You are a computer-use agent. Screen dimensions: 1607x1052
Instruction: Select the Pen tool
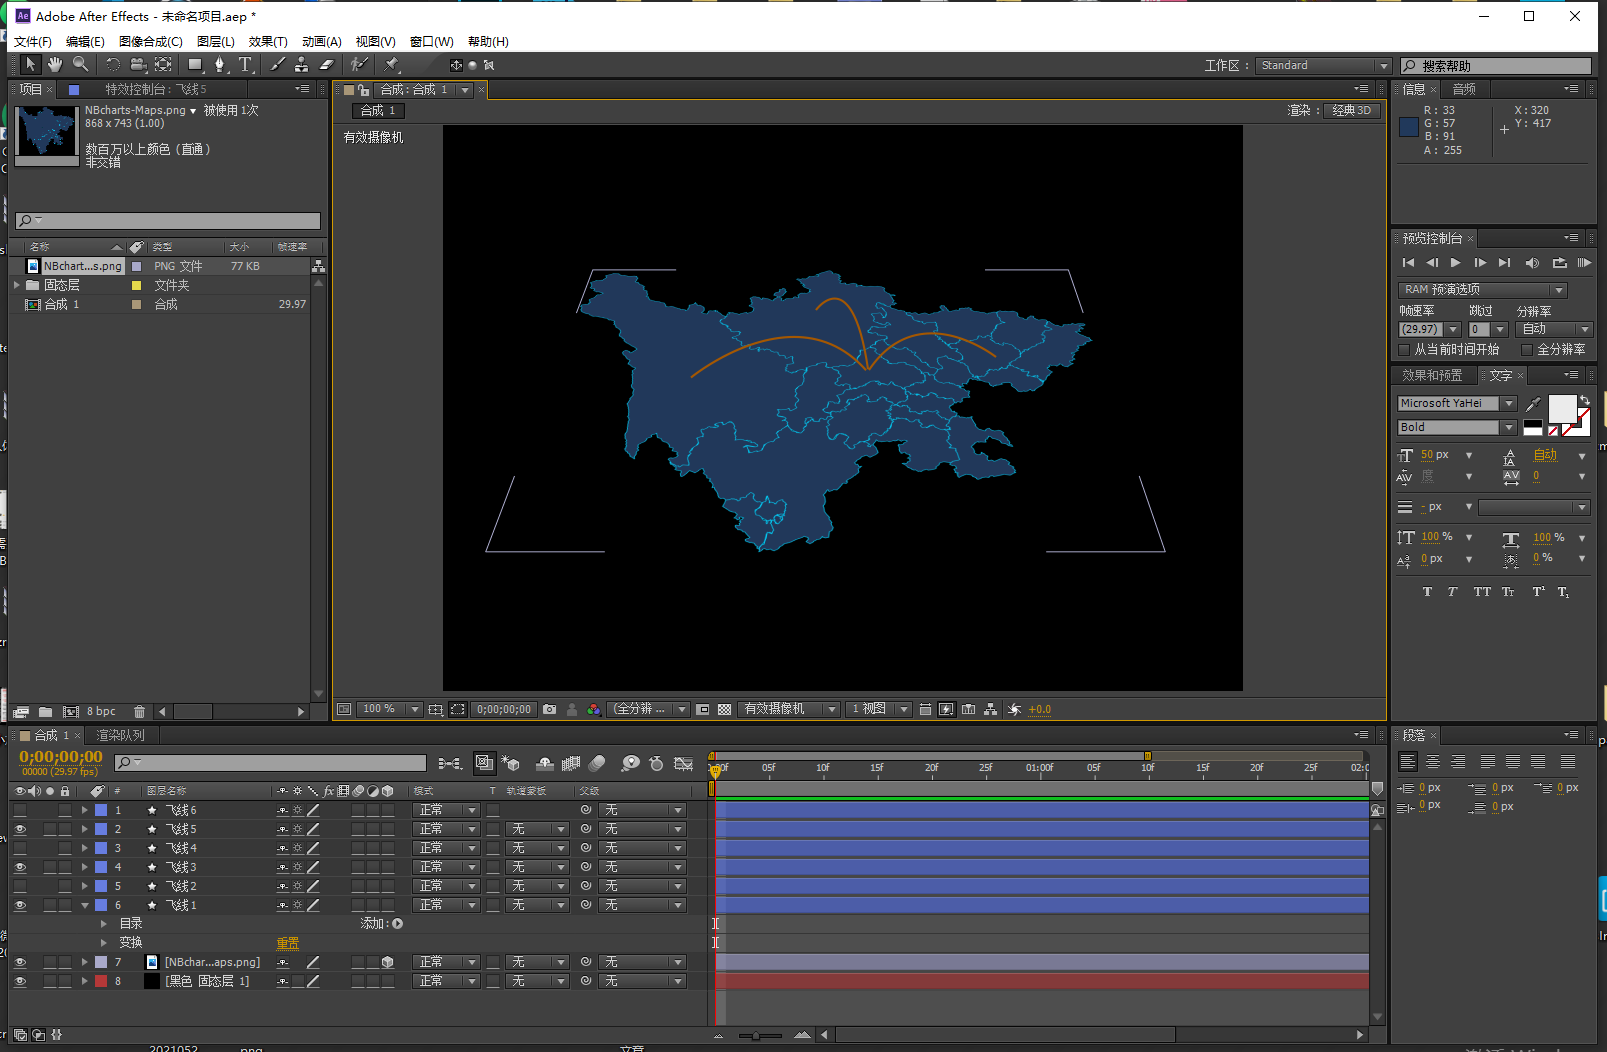[220, 64]
